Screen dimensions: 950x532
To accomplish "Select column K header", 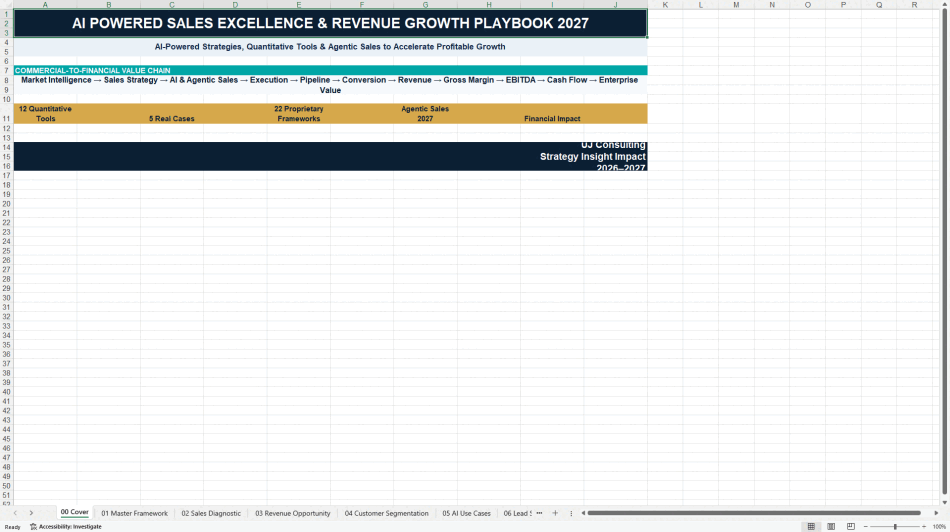I will click(665, 5).
